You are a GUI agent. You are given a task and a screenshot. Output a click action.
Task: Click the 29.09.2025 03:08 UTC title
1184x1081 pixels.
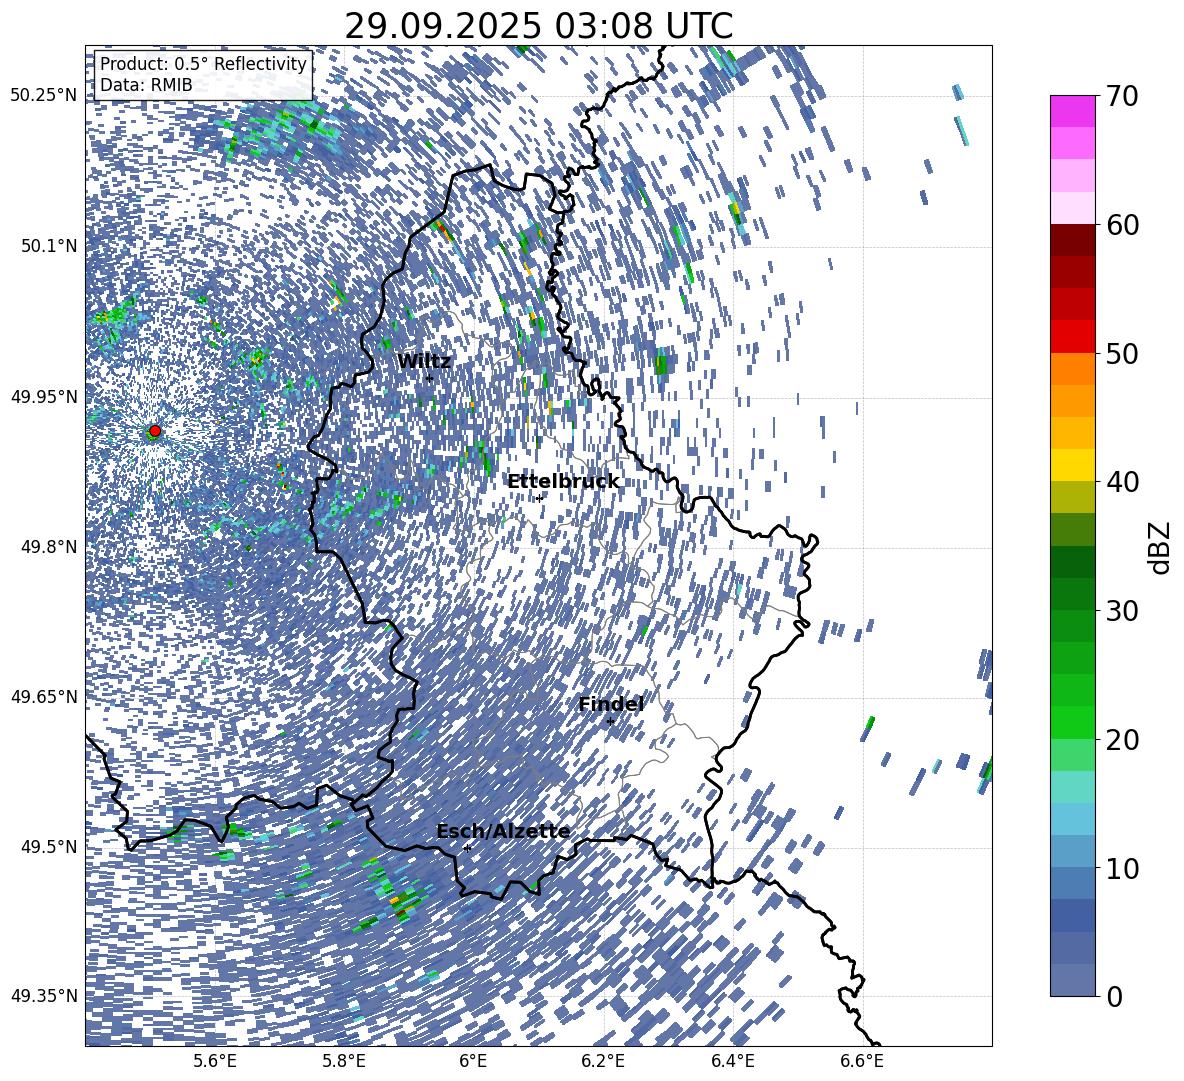coord(538,26)
